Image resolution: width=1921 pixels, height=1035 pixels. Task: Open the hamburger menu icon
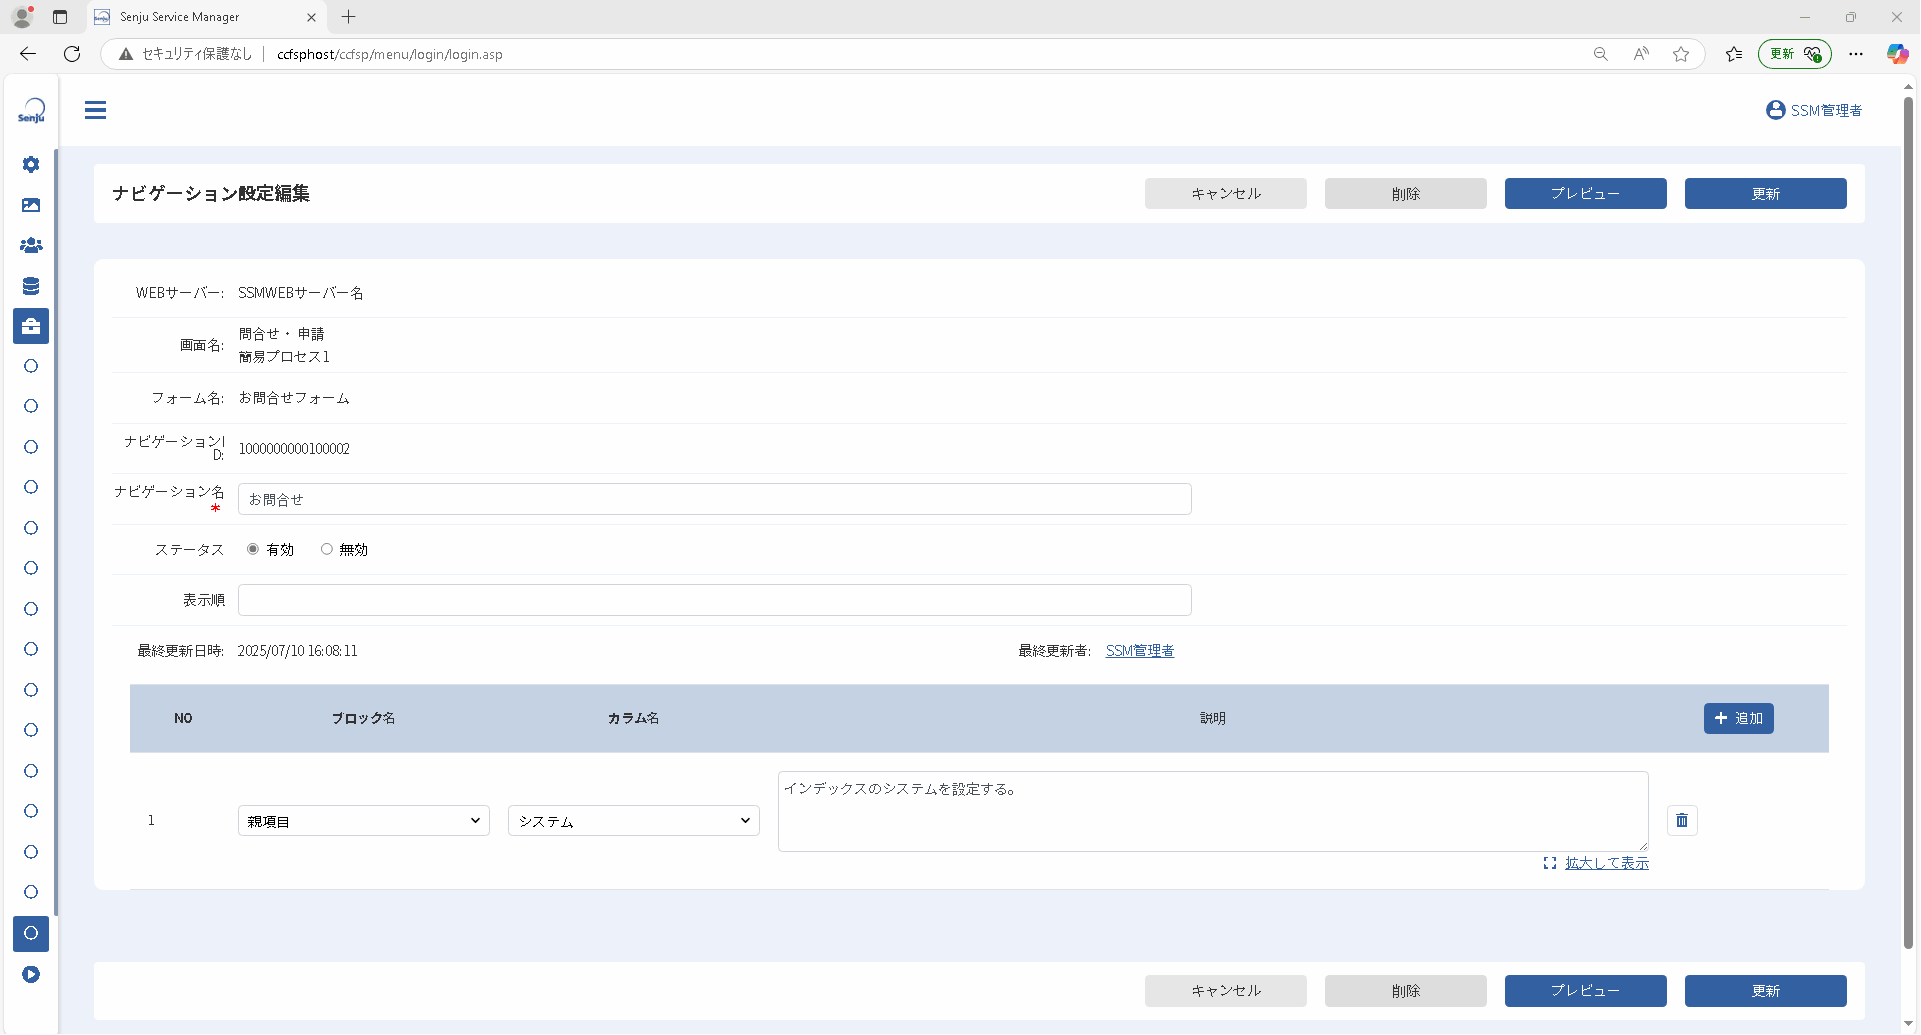point(95,110)
